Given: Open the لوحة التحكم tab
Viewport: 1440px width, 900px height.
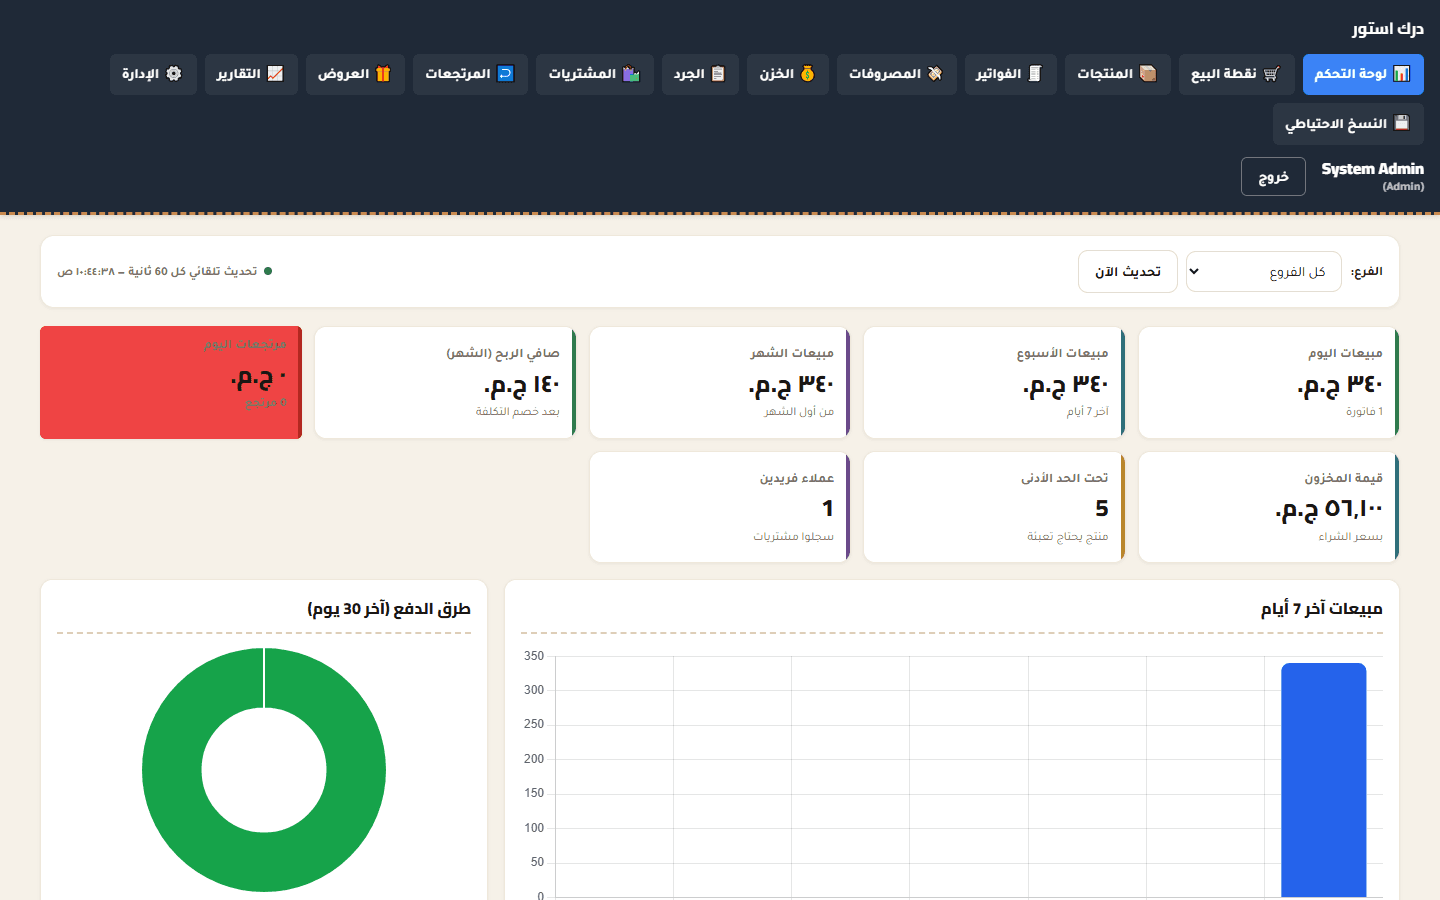Looking at the screenshot, I should tap(1363, 74).
